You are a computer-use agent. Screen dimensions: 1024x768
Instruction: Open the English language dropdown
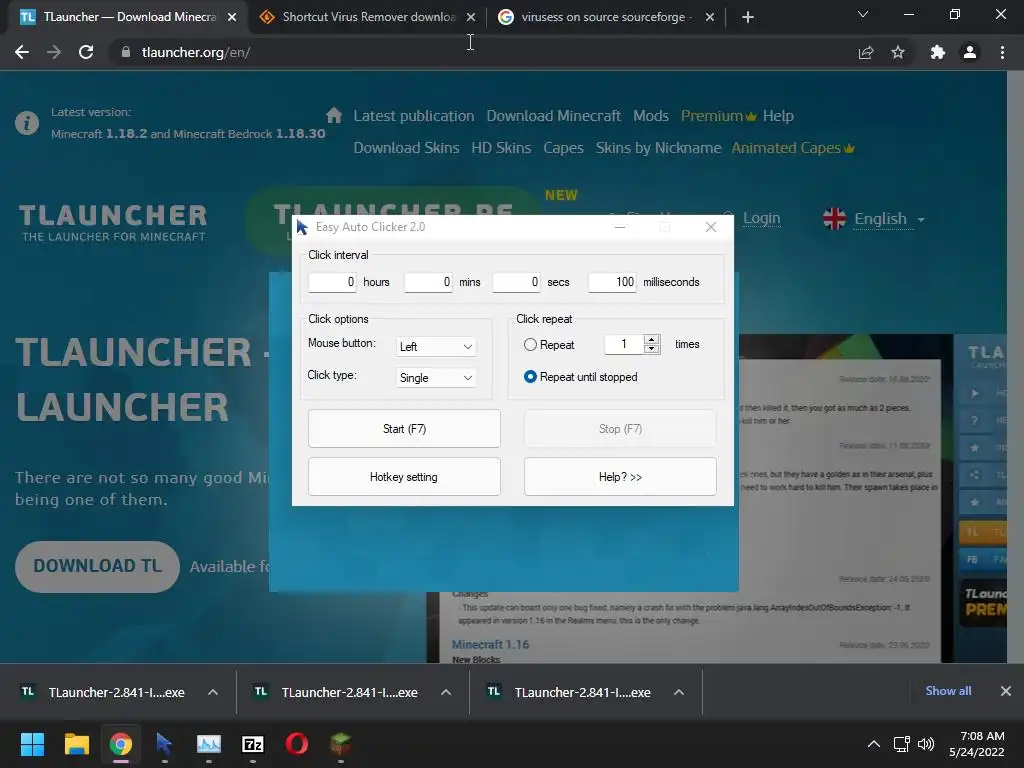[x=874, y=219]
